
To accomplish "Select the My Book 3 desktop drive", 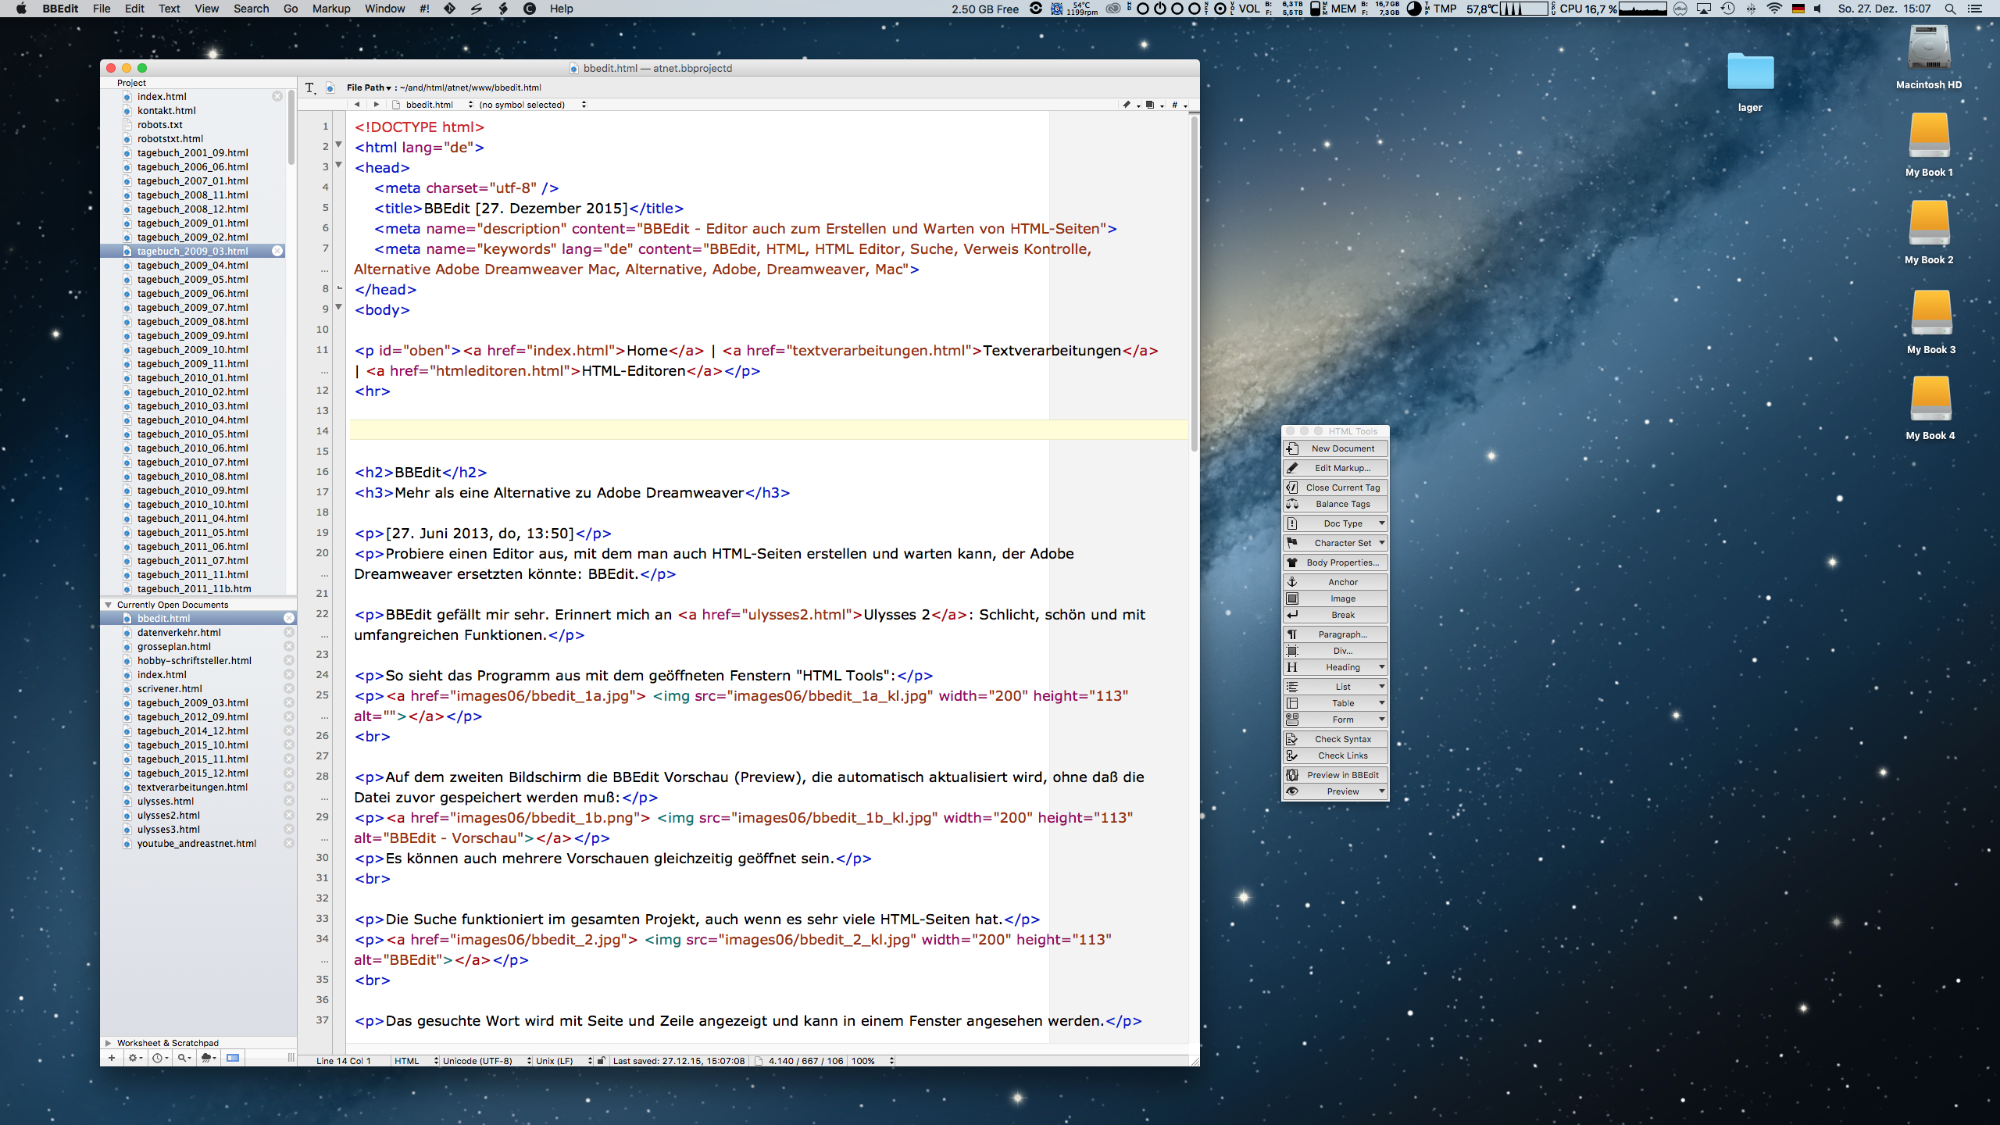I will pos(1931,322).
